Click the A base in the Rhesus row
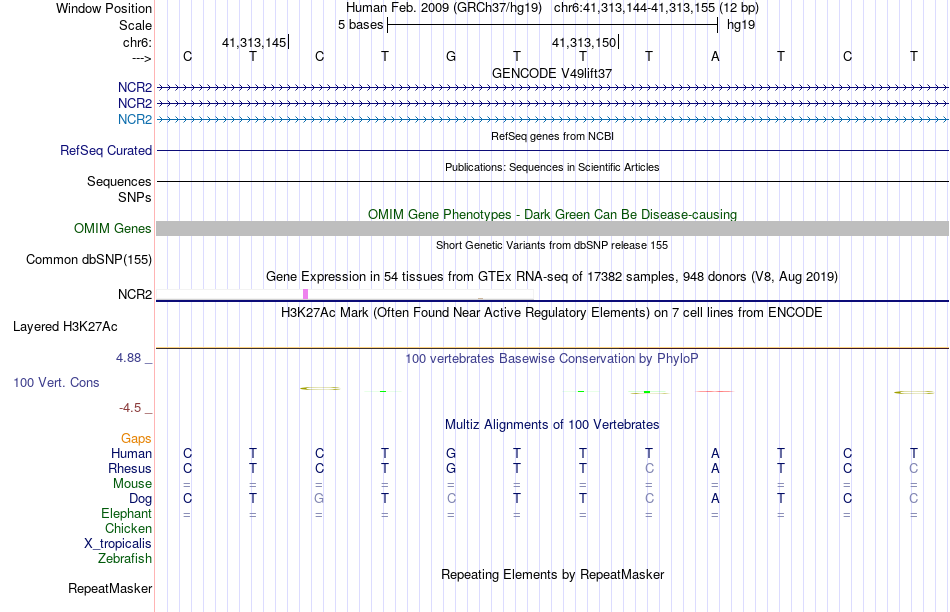This screenshot has width=950, height=612. pyautogui.click(x=715, y=468)
